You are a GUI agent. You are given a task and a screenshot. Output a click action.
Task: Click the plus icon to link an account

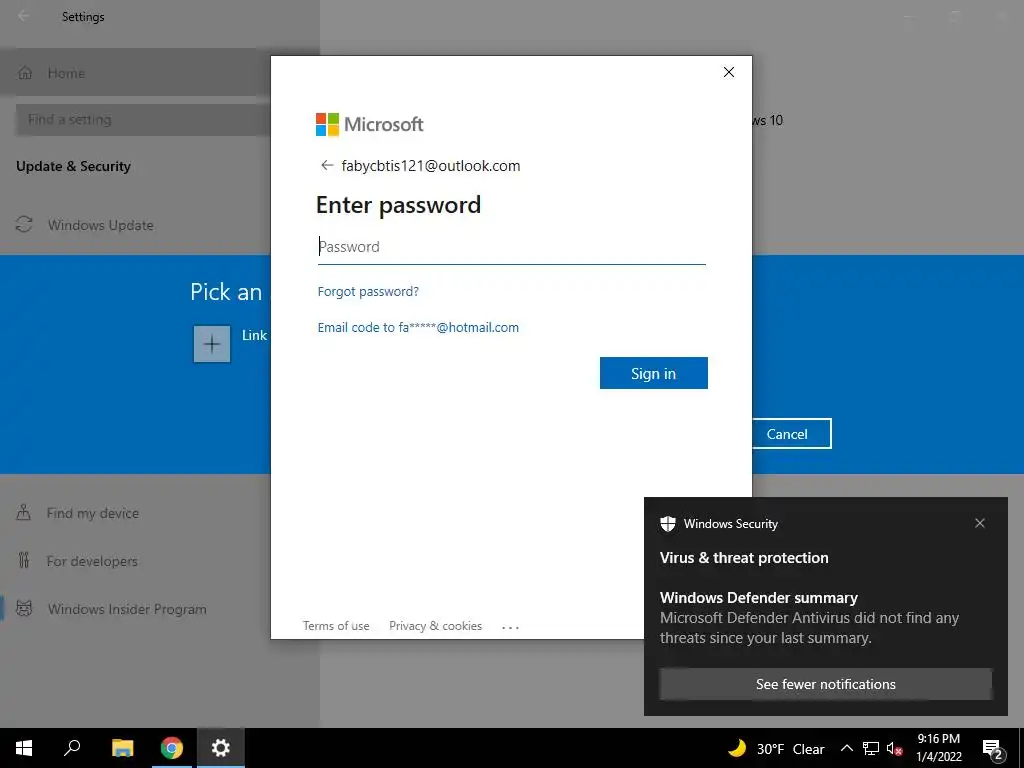212,344
